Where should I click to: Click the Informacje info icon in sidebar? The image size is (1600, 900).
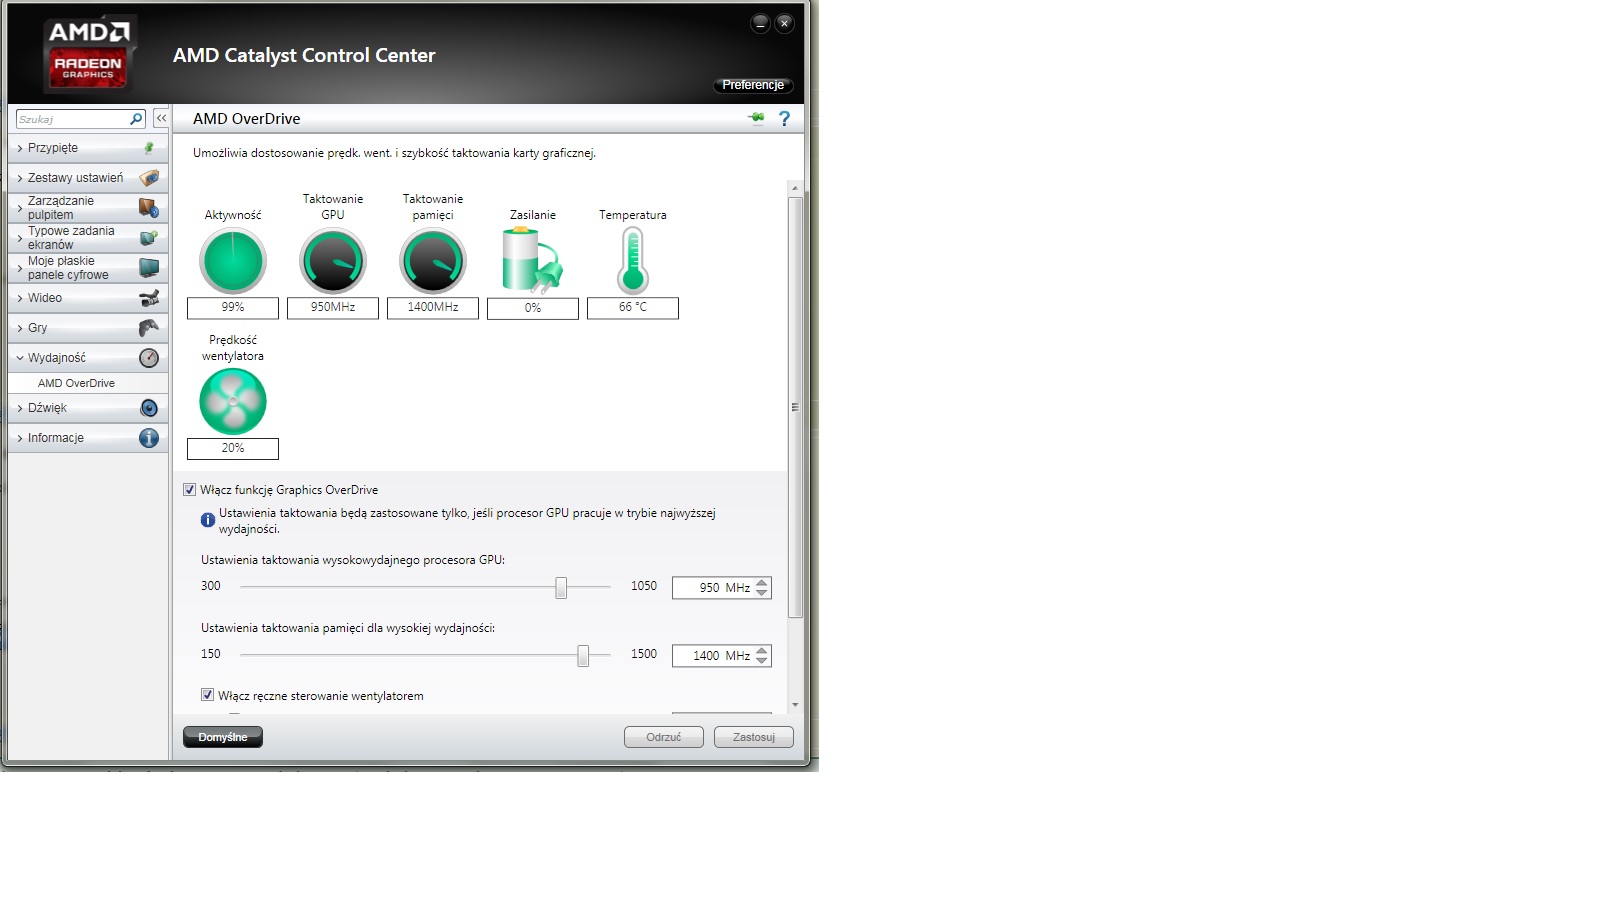coord(149,438)
